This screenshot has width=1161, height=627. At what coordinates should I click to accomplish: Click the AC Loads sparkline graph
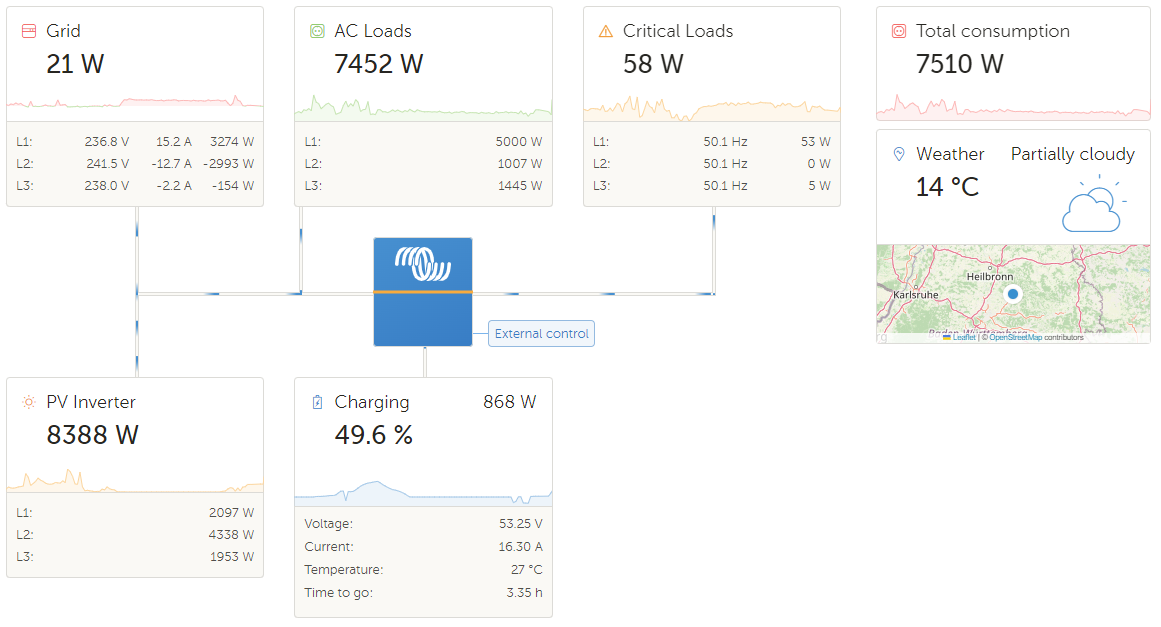(x=423, y=106)
